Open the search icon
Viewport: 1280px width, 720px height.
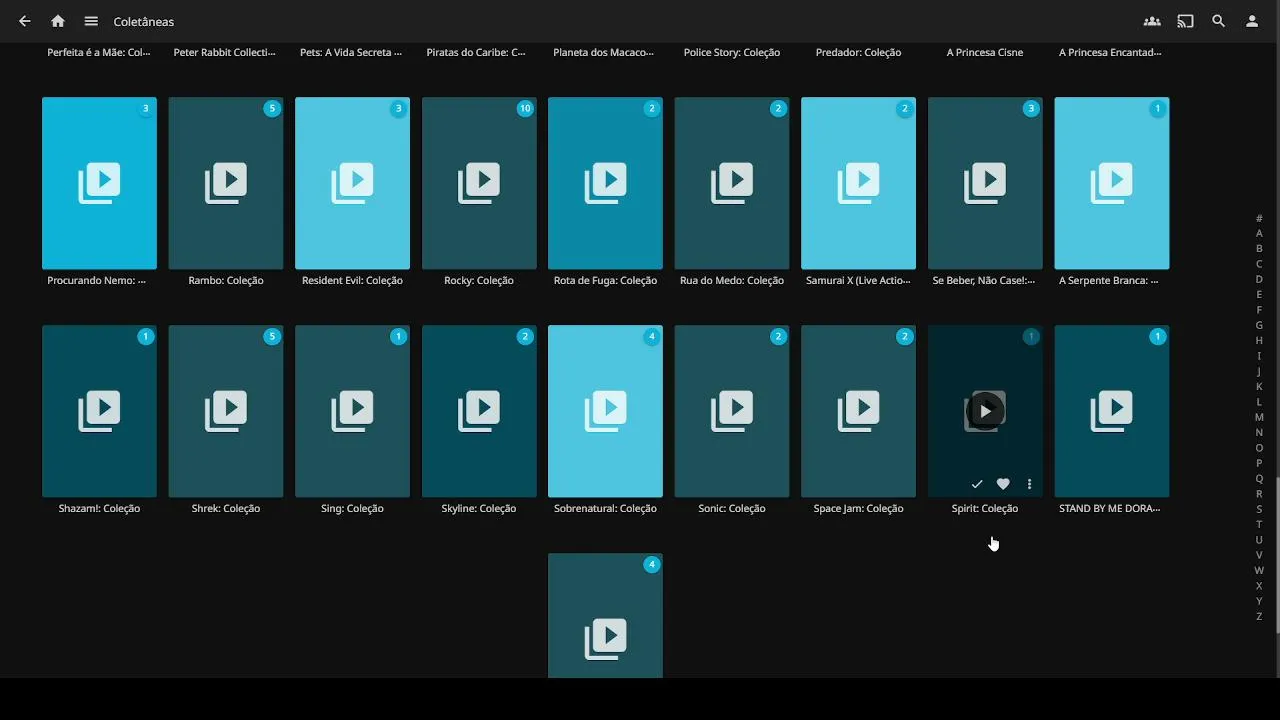coord(1218,21)
